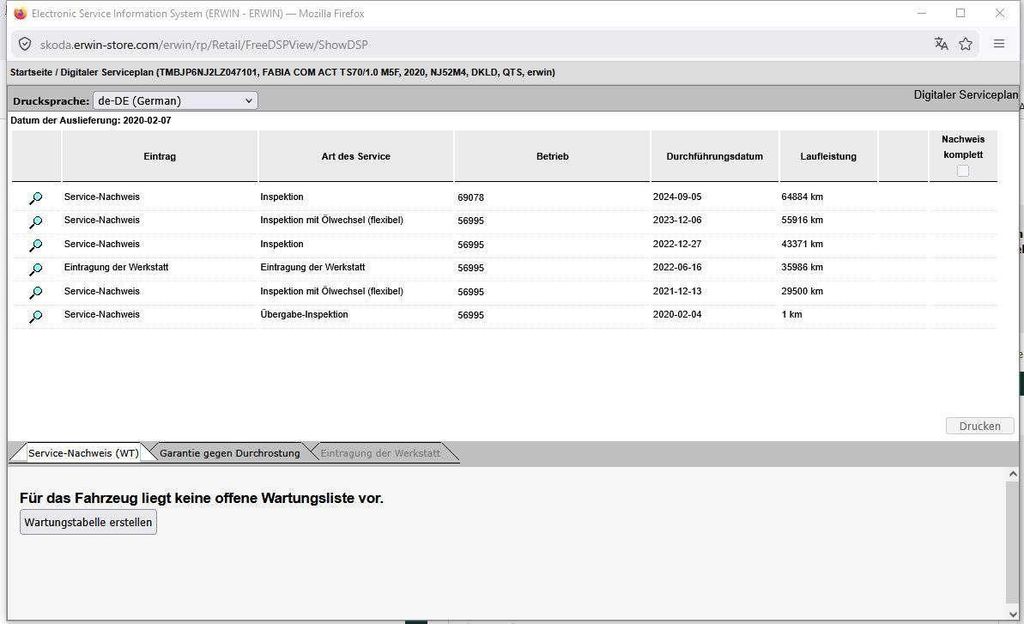The image size is (1024, 624).
Task: Click date 2022-06-16 in table
Action: pos(677,267)
